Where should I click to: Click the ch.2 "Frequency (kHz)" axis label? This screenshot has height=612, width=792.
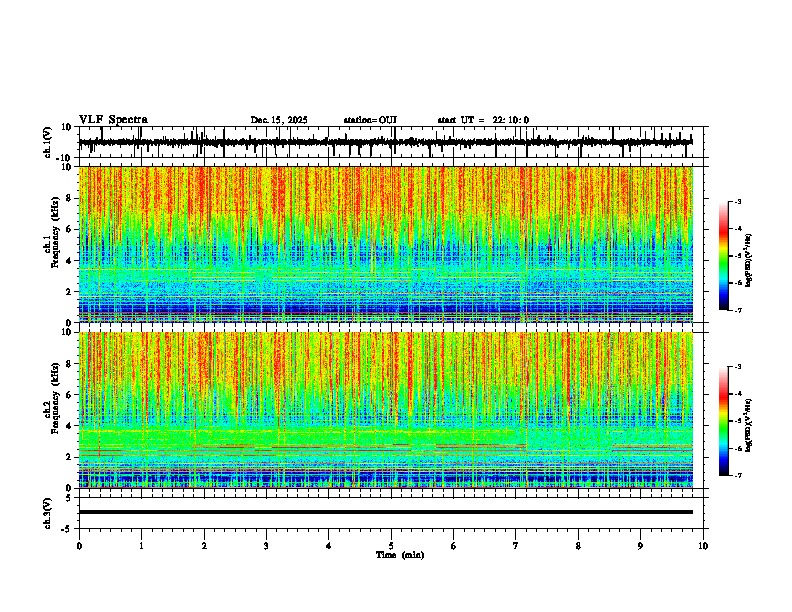pos(55,398)
